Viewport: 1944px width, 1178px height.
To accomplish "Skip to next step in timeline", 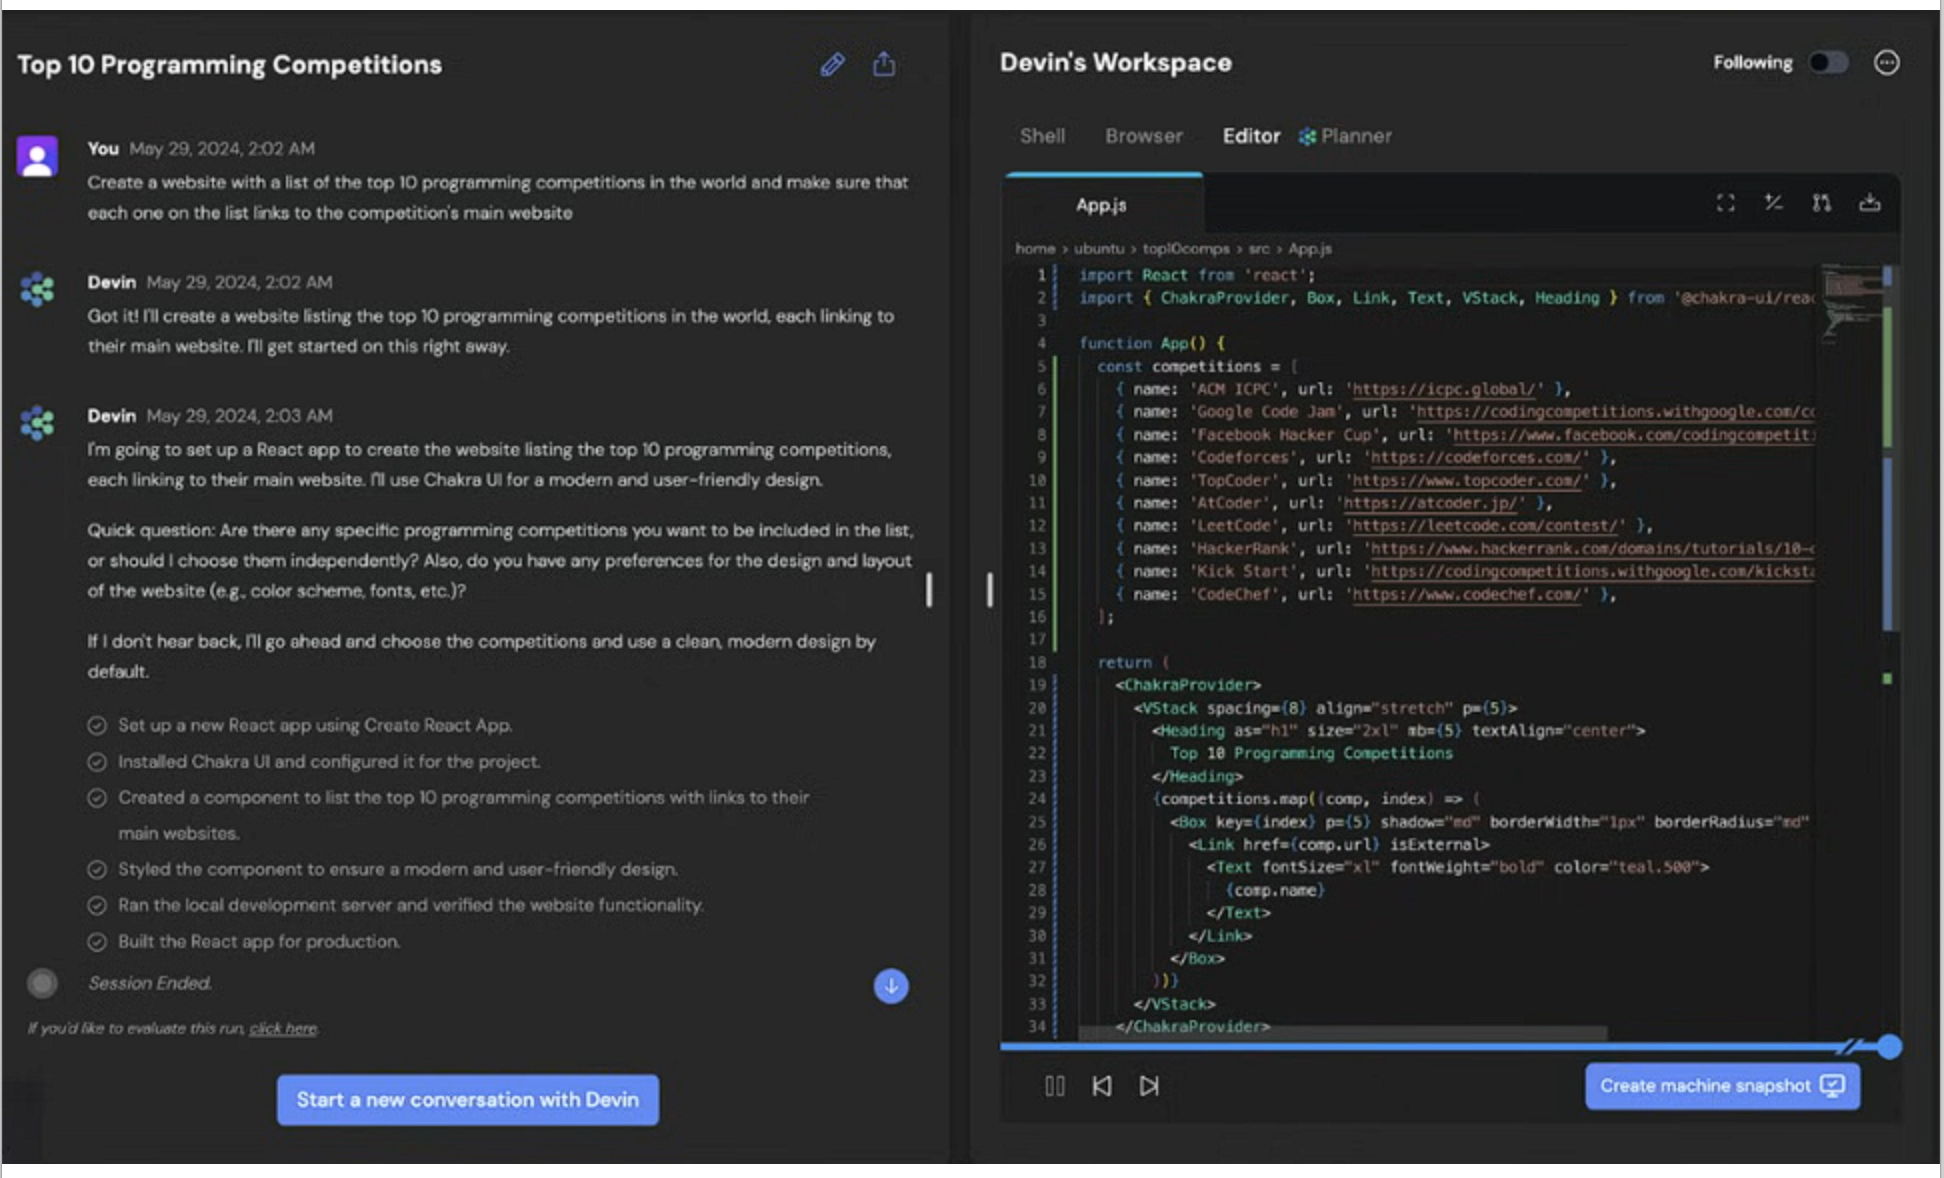I will tap(1149, 1086).
